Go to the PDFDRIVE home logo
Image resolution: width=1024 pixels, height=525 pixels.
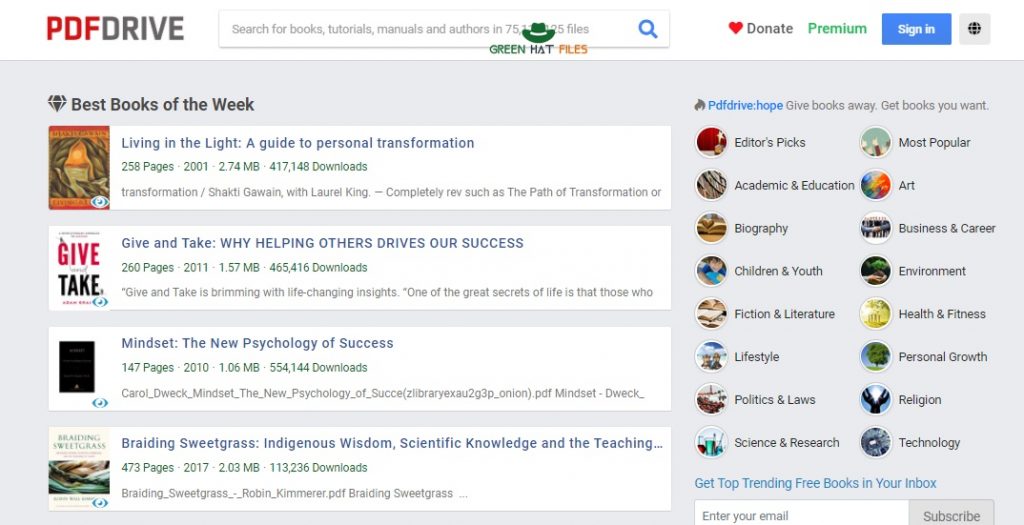pyautogui.click(x=115, y=29)
